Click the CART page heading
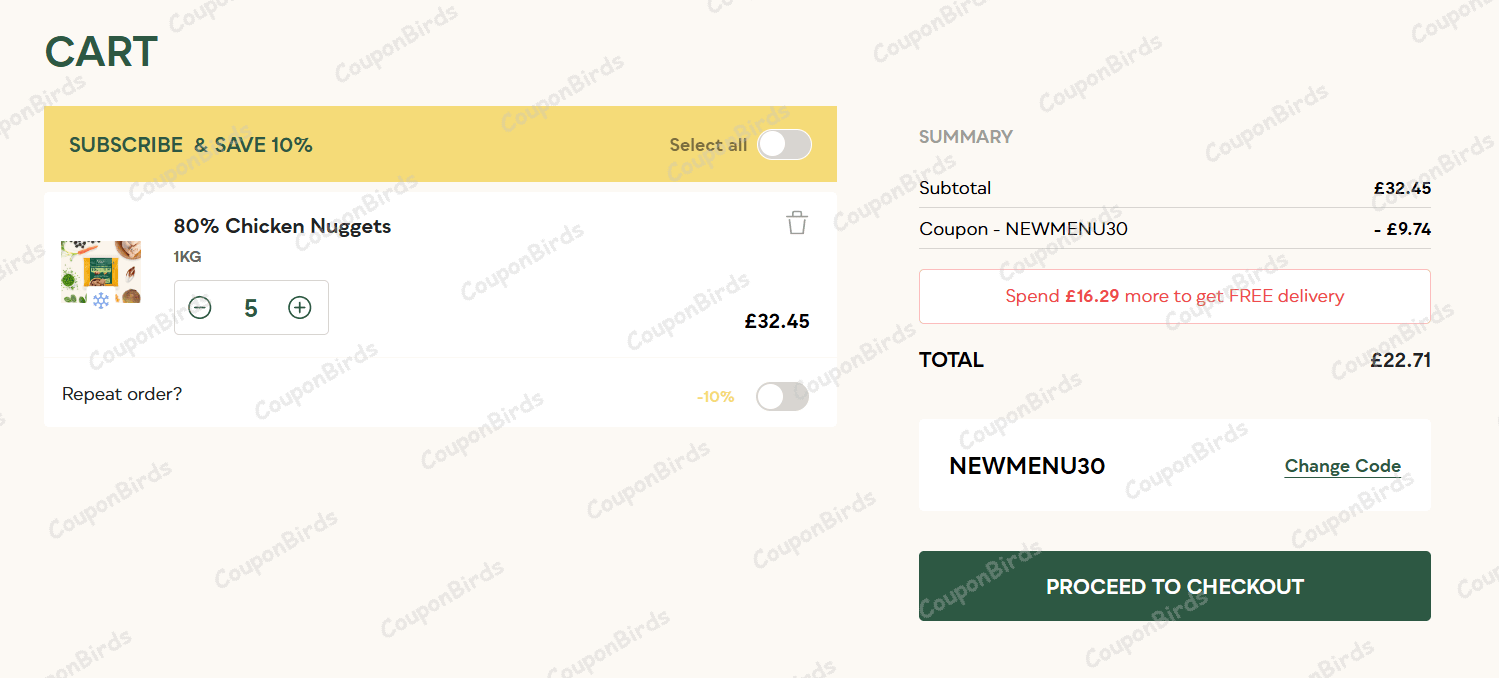This screenshot has width=1499, height=678. pyautogui.click(x=101, y=52)
